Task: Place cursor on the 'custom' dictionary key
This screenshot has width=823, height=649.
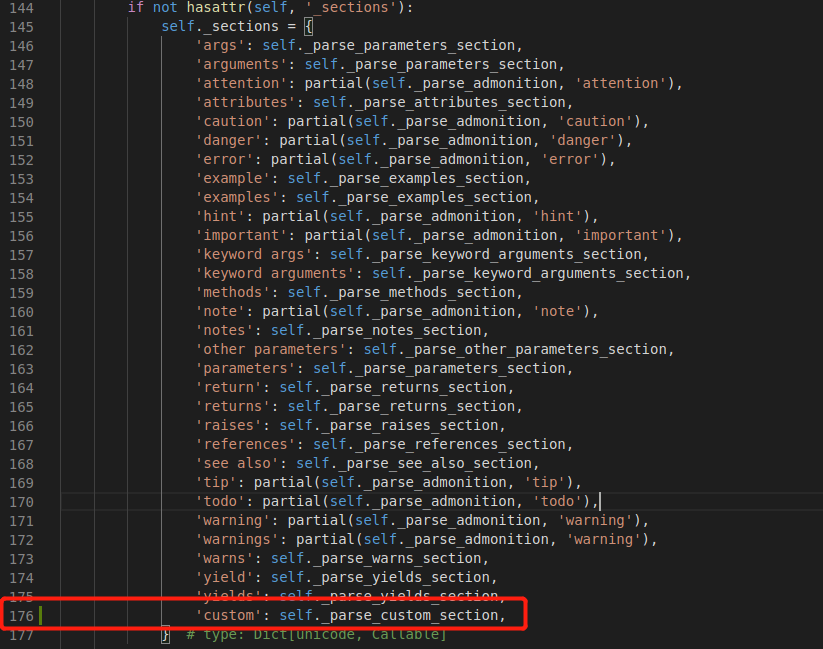Action: click(229, 616)
